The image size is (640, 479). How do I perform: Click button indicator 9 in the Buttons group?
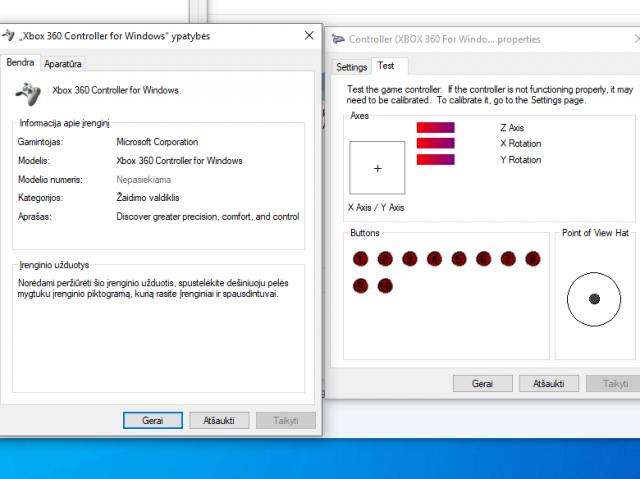[361, 285]
